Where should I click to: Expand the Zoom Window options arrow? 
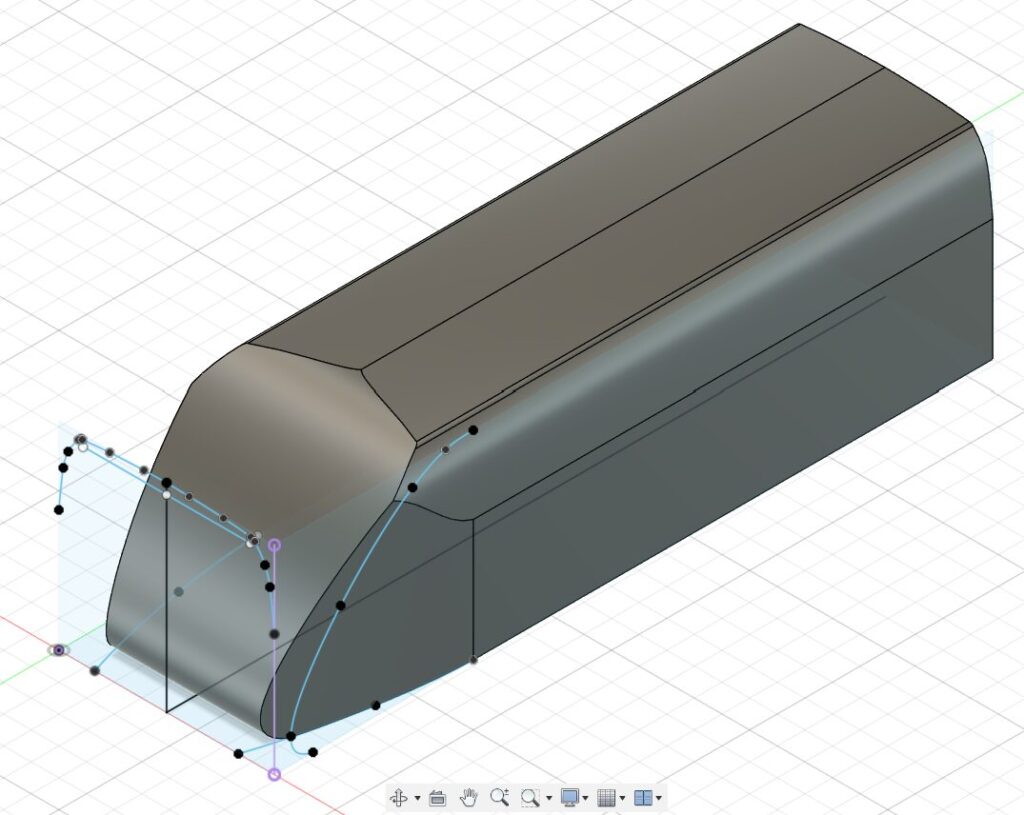pyautogui.click(x=549, y=798)
